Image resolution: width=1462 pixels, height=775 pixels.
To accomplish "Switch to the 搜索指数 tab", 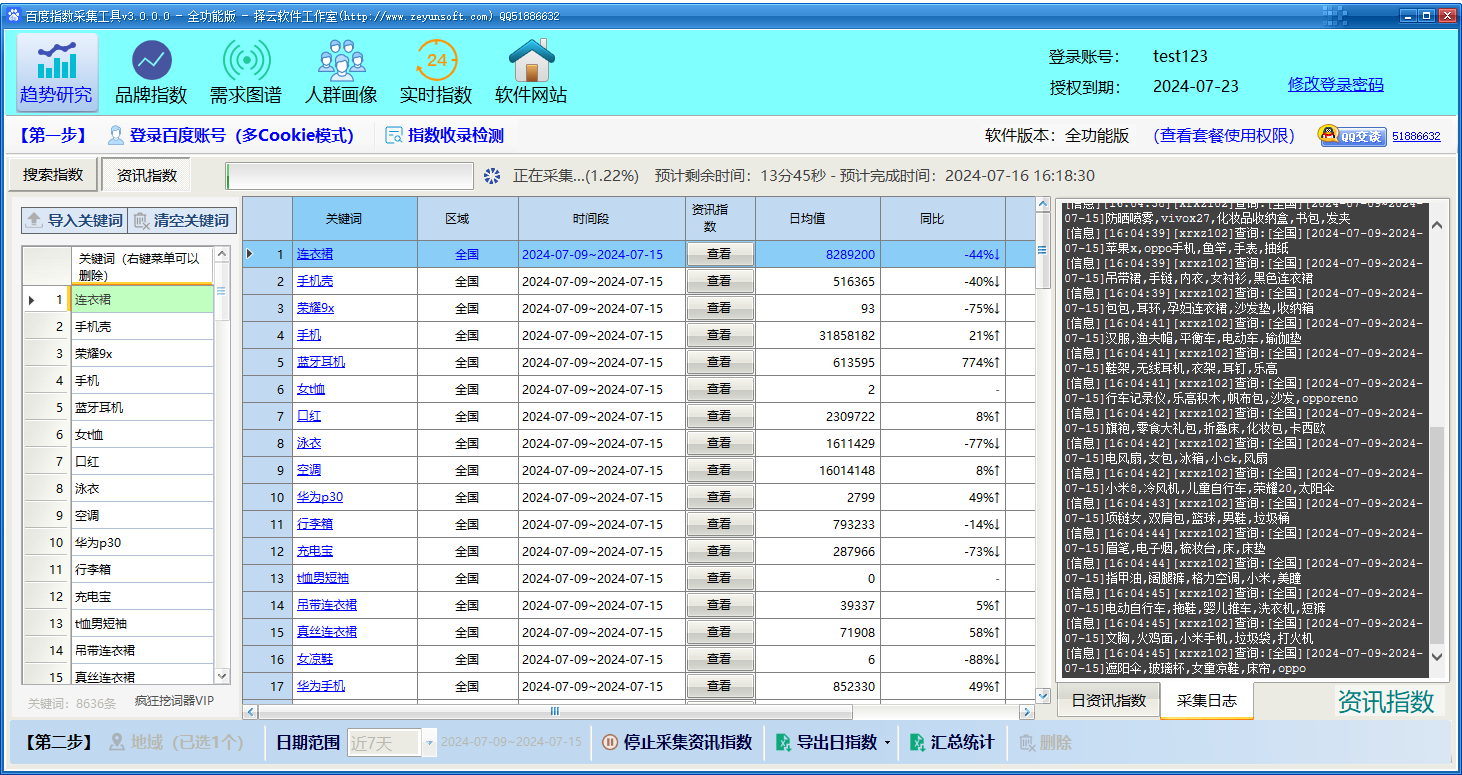I will pyautogui.click(x=54, y=174).
